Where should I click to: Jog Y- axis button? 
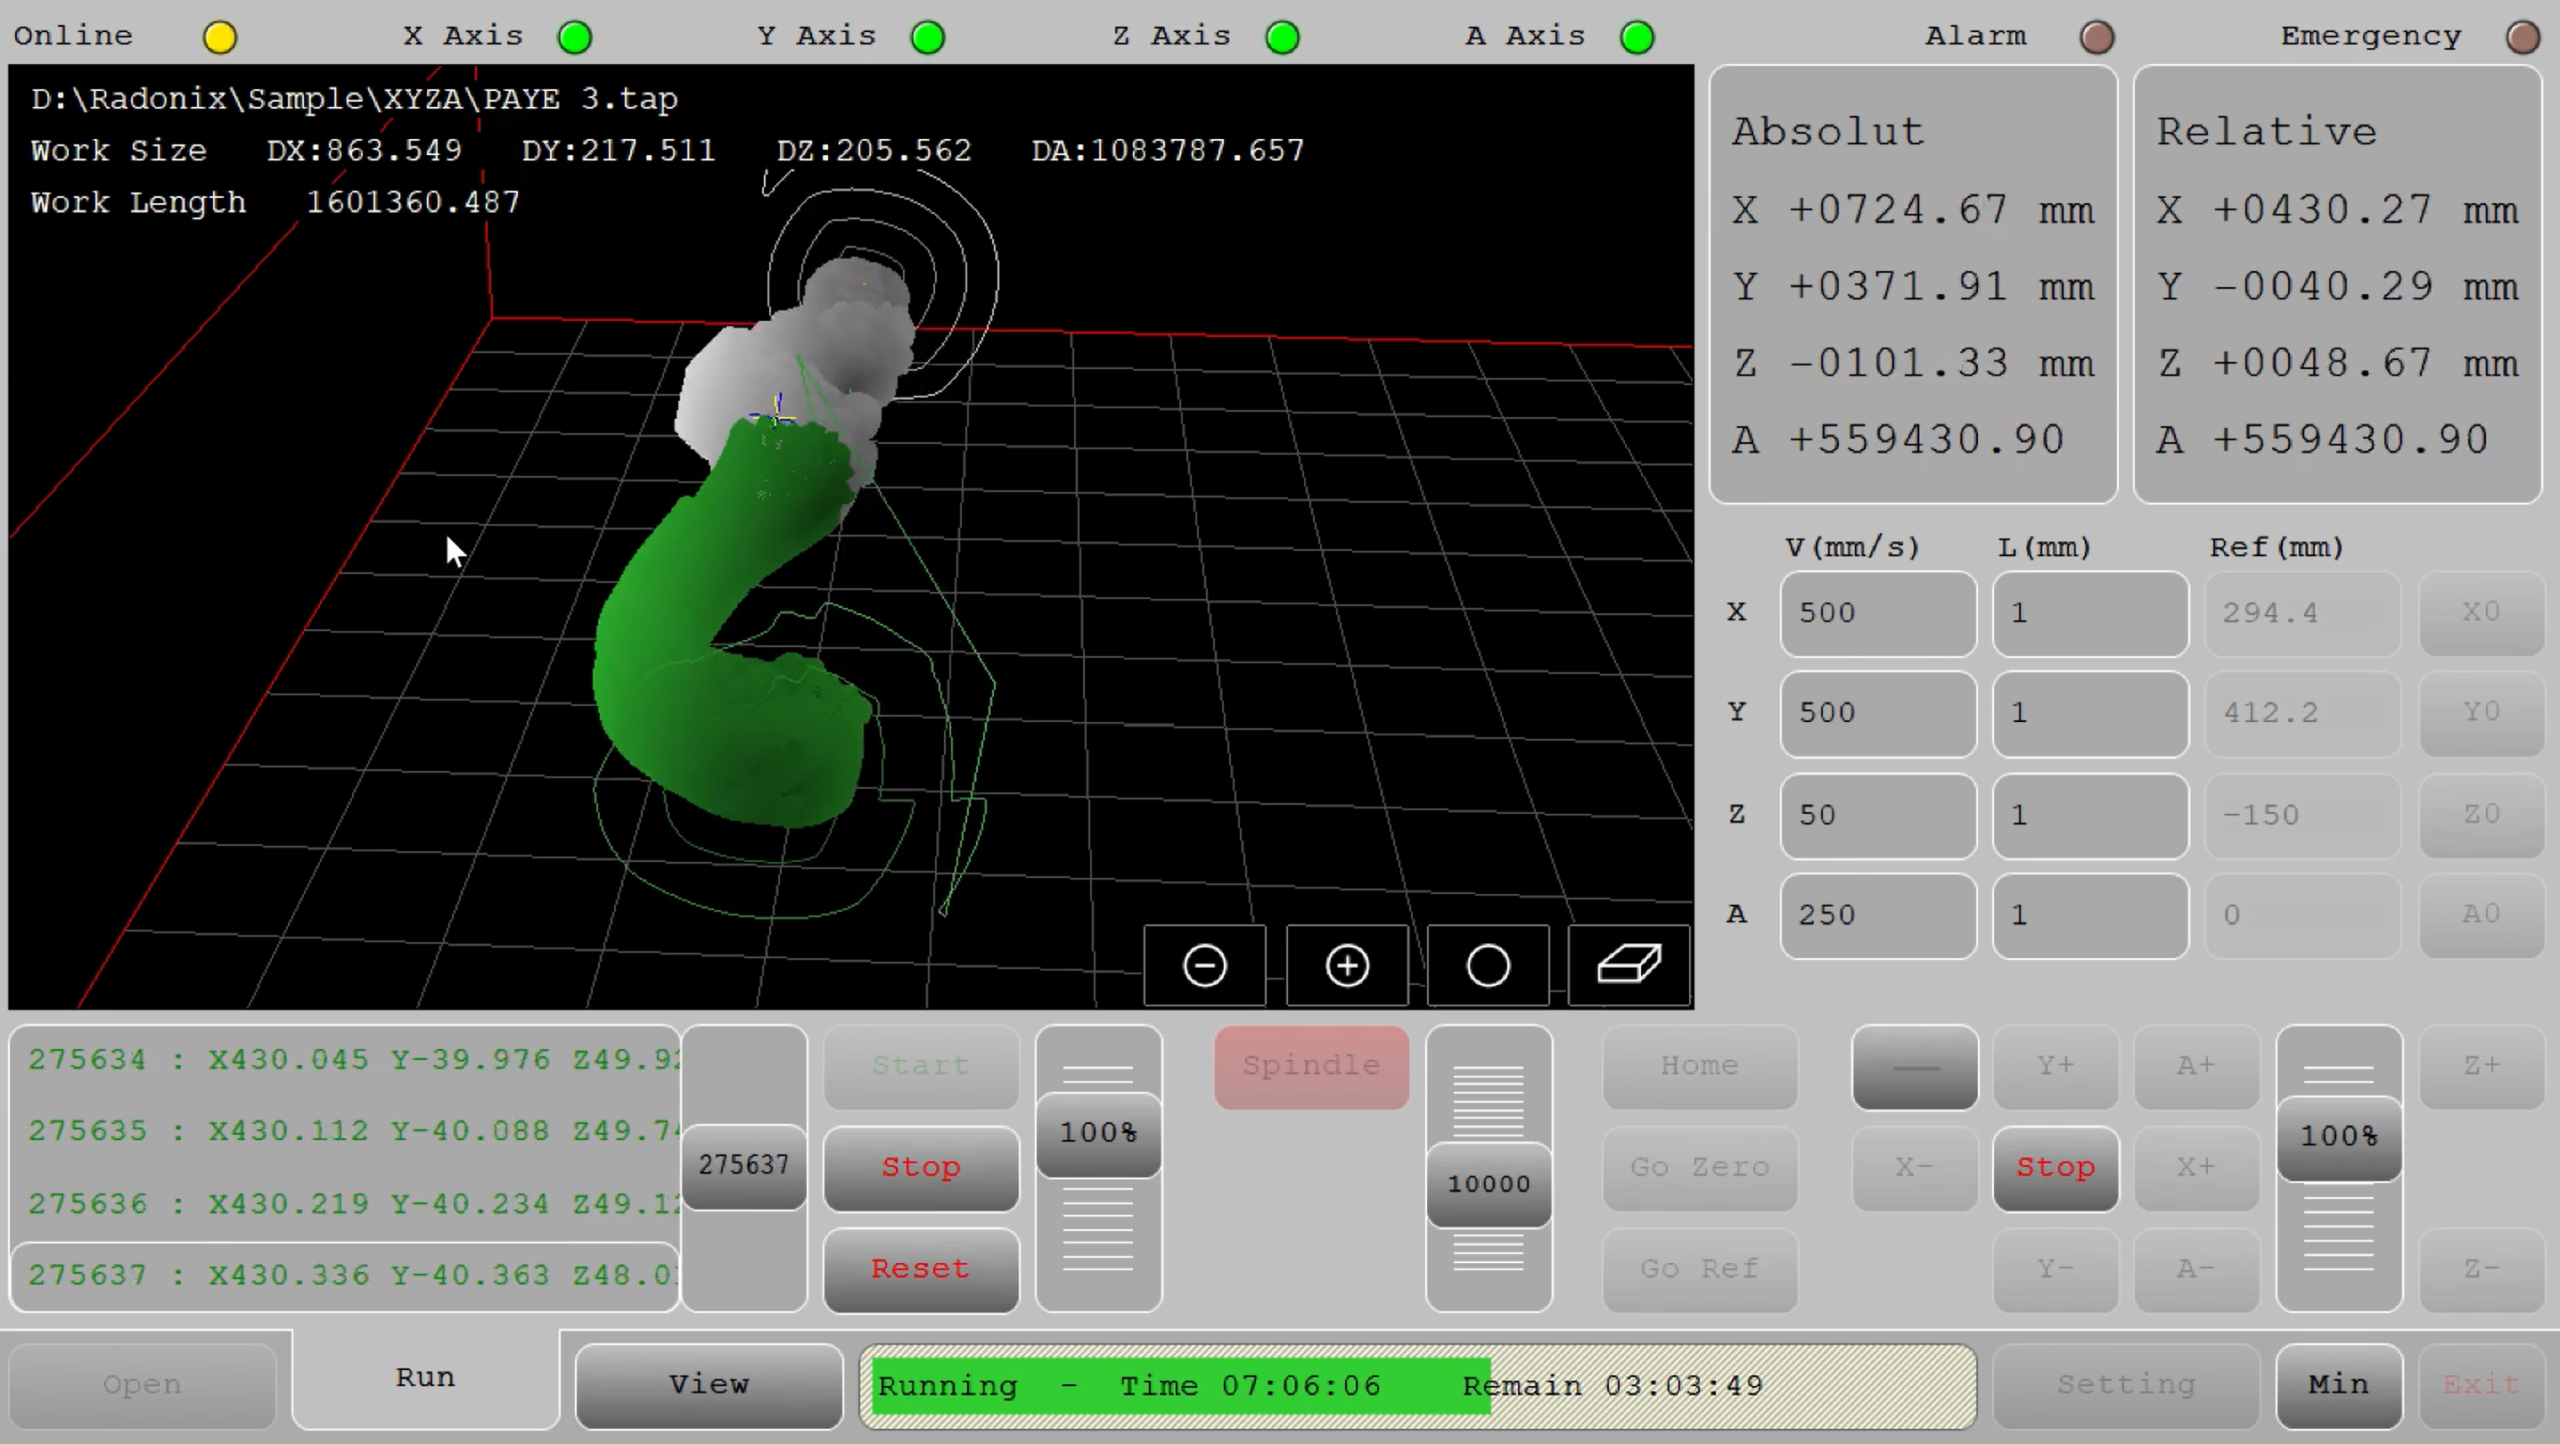click(2056, 1269)
